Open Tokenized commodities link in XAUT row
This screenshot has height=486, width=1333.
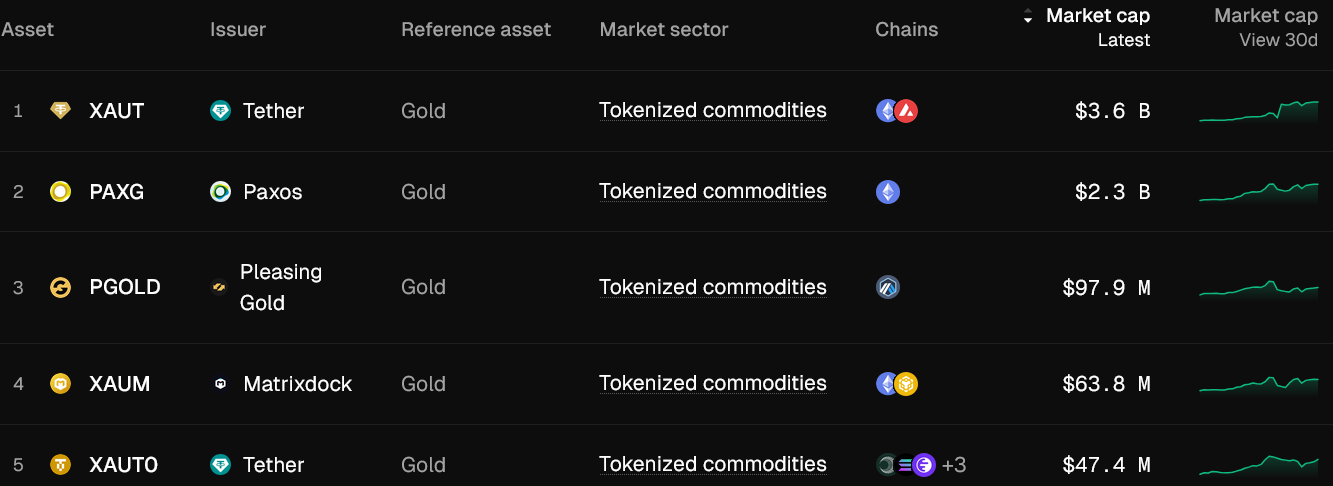(x=713, y=111)
